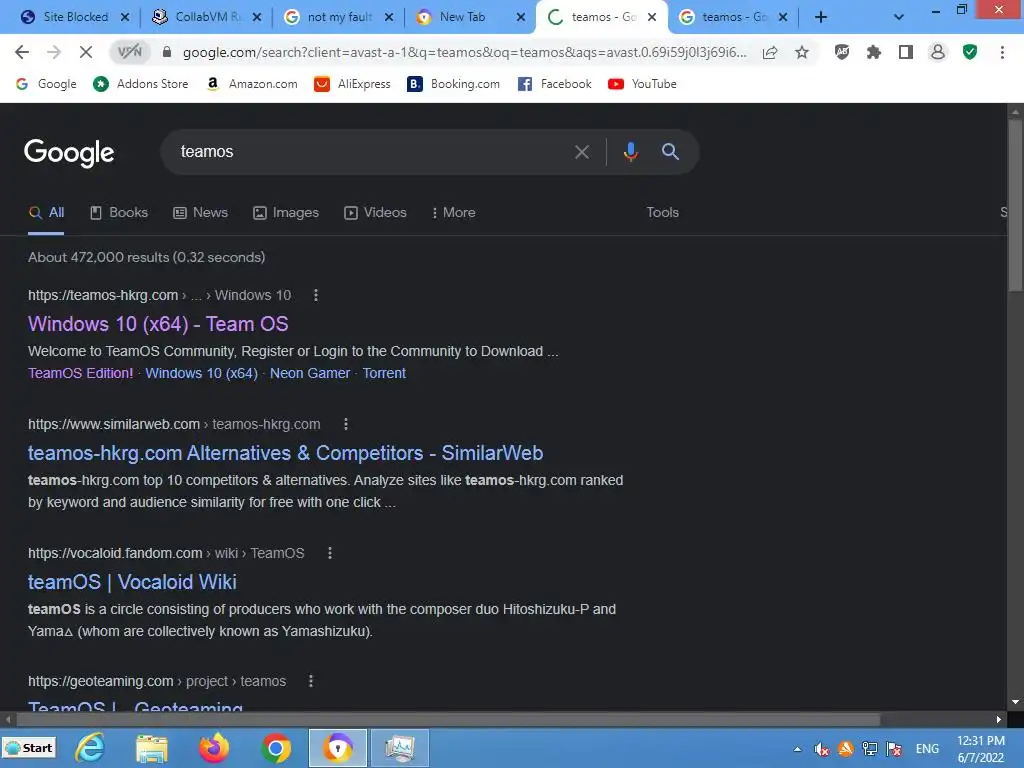Click the address bar URL
The image size is (1024, 768).
(x=464, y=52)
